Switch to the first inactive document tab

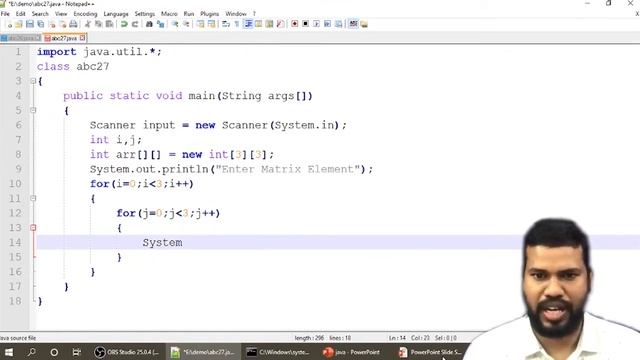(x=21, y=38)
